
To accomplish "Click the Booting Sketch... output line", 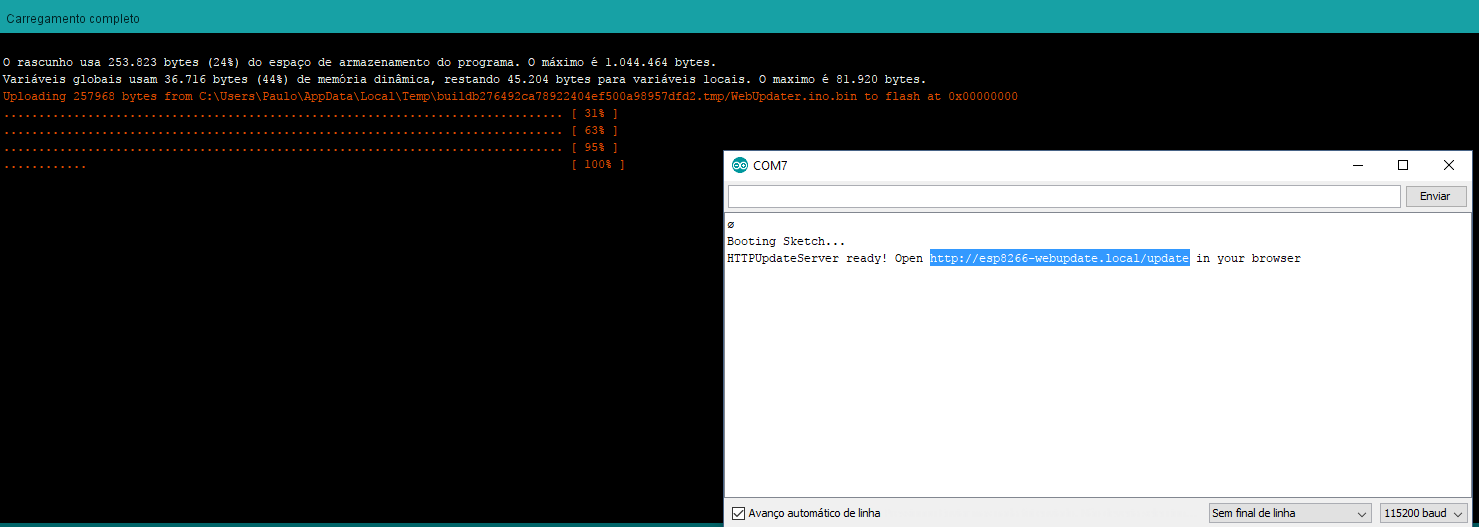I will (785, 241).
